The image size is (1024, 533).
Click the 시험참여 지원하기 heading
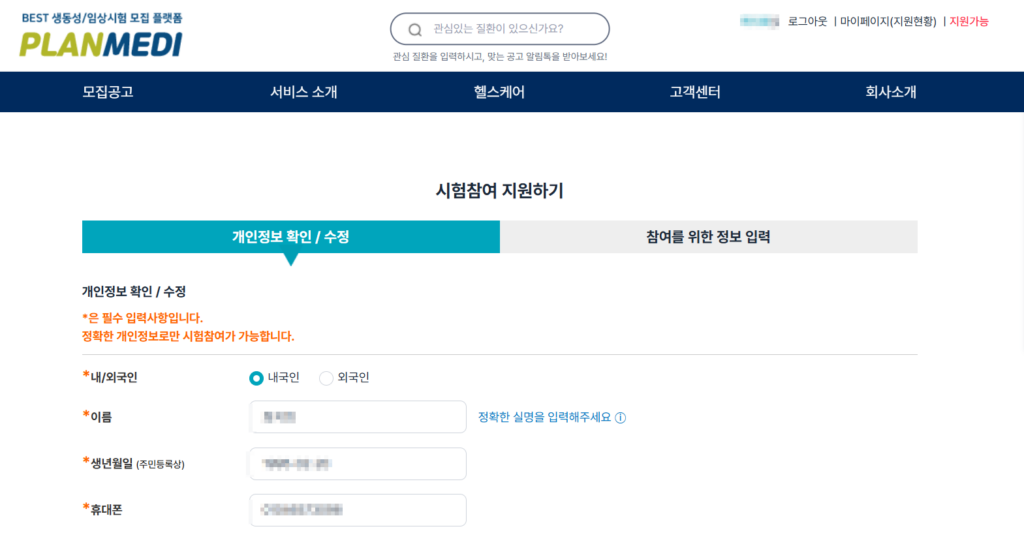[500, 191]
